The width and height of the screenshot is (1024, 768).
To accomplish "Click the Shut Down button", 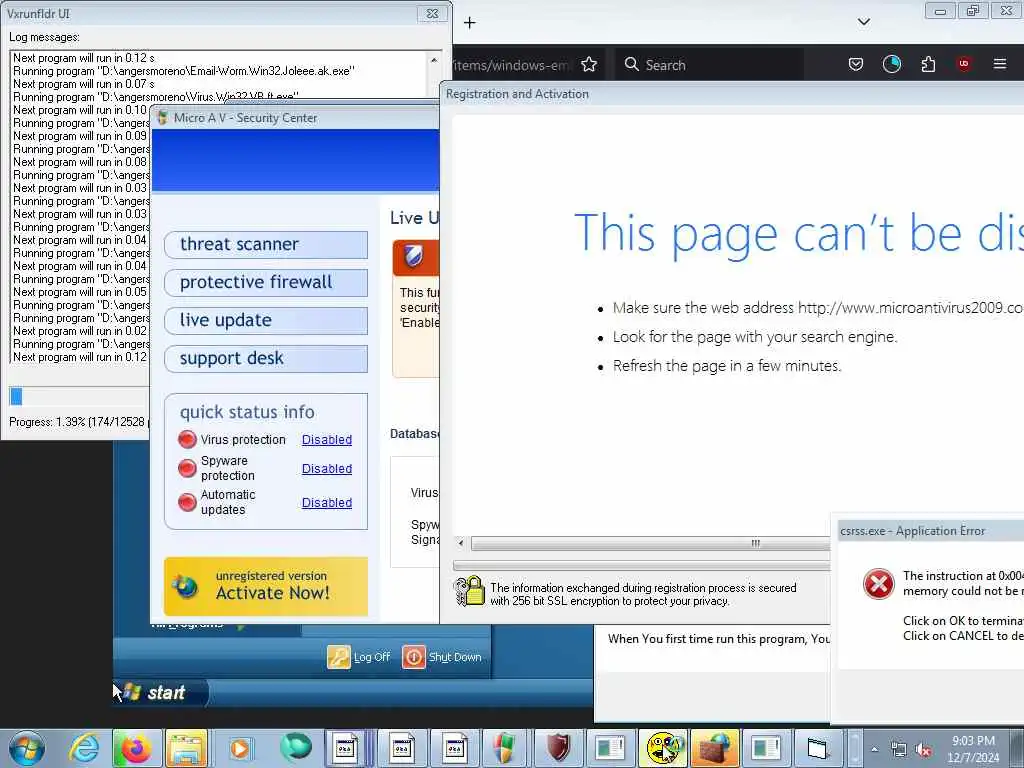I will point(442,657).
